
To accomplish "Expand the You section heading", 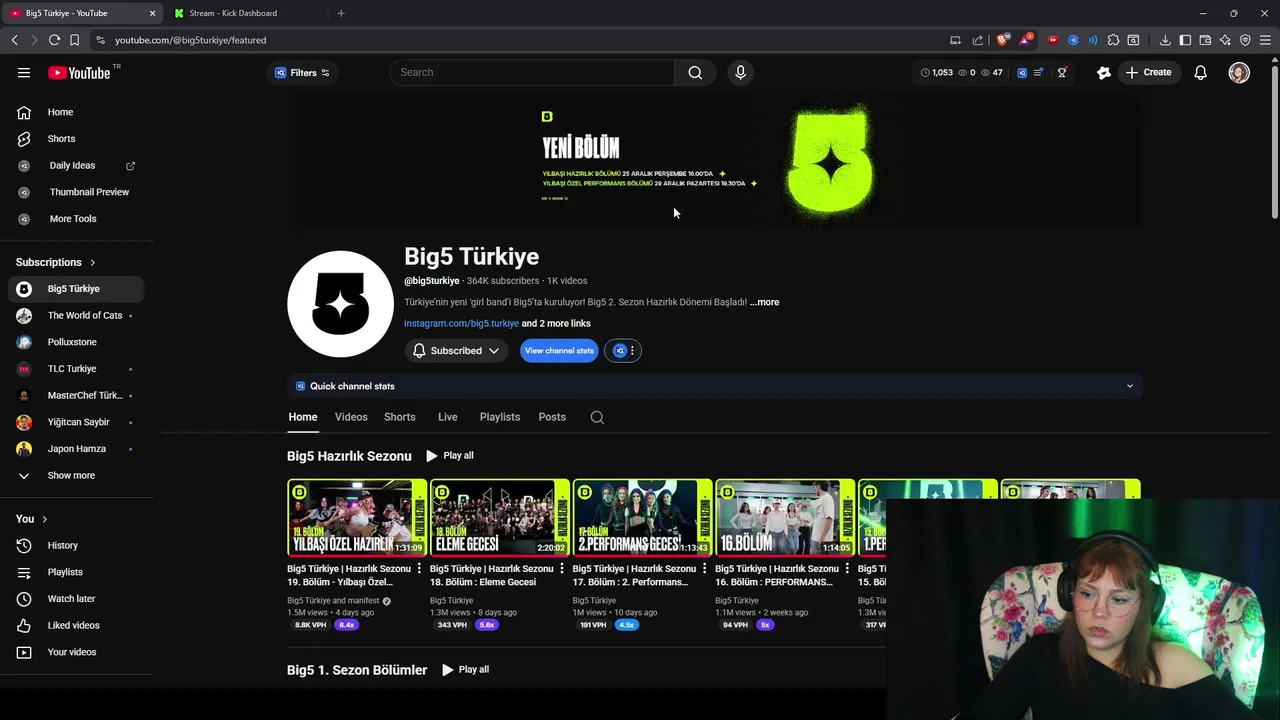I will tap(32, 519).
